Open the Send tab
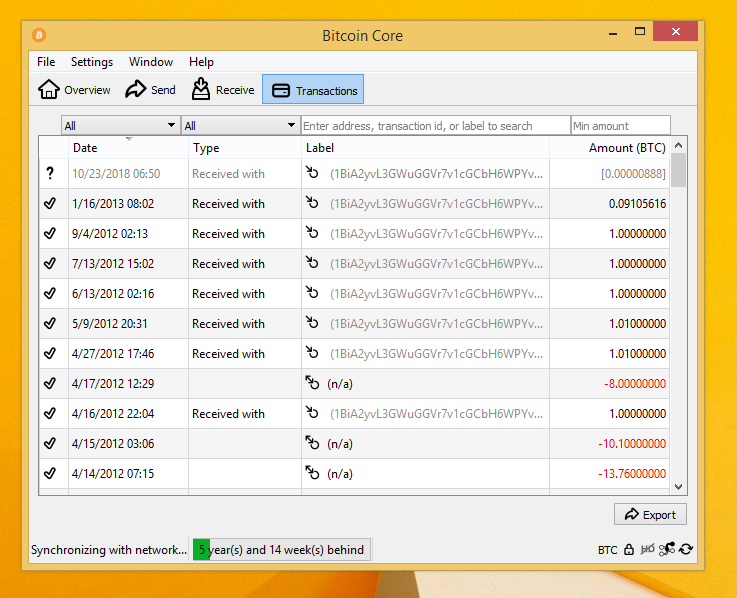 tap(150, 89)
